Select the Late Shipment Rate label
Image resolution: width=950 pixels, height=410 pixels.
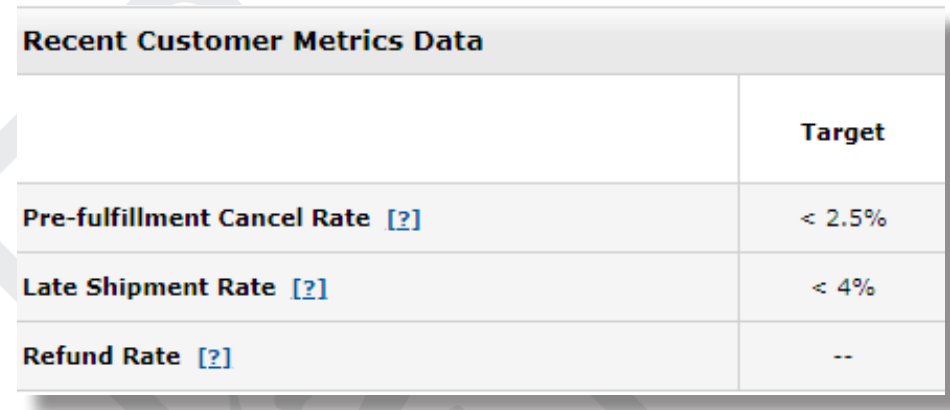[x=149, y=287]
